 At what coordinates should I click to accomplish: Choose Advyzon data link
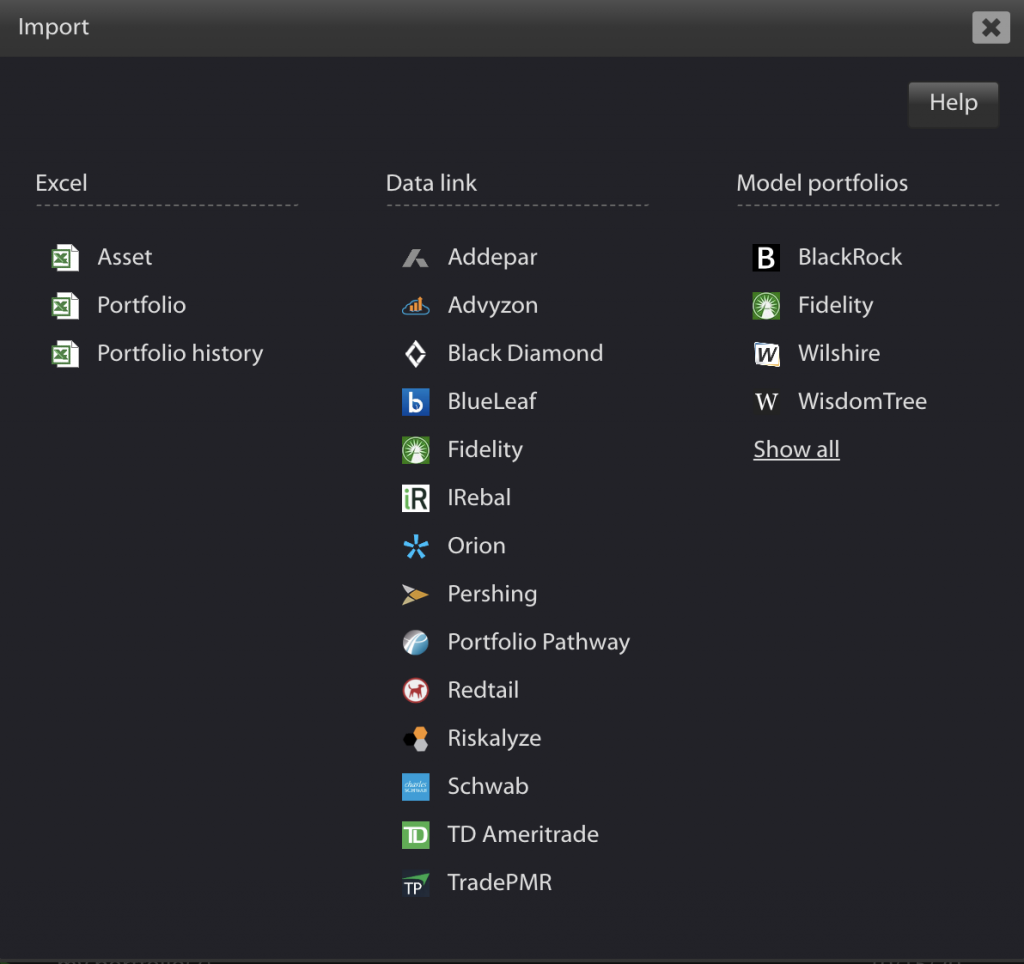(493, 306)
